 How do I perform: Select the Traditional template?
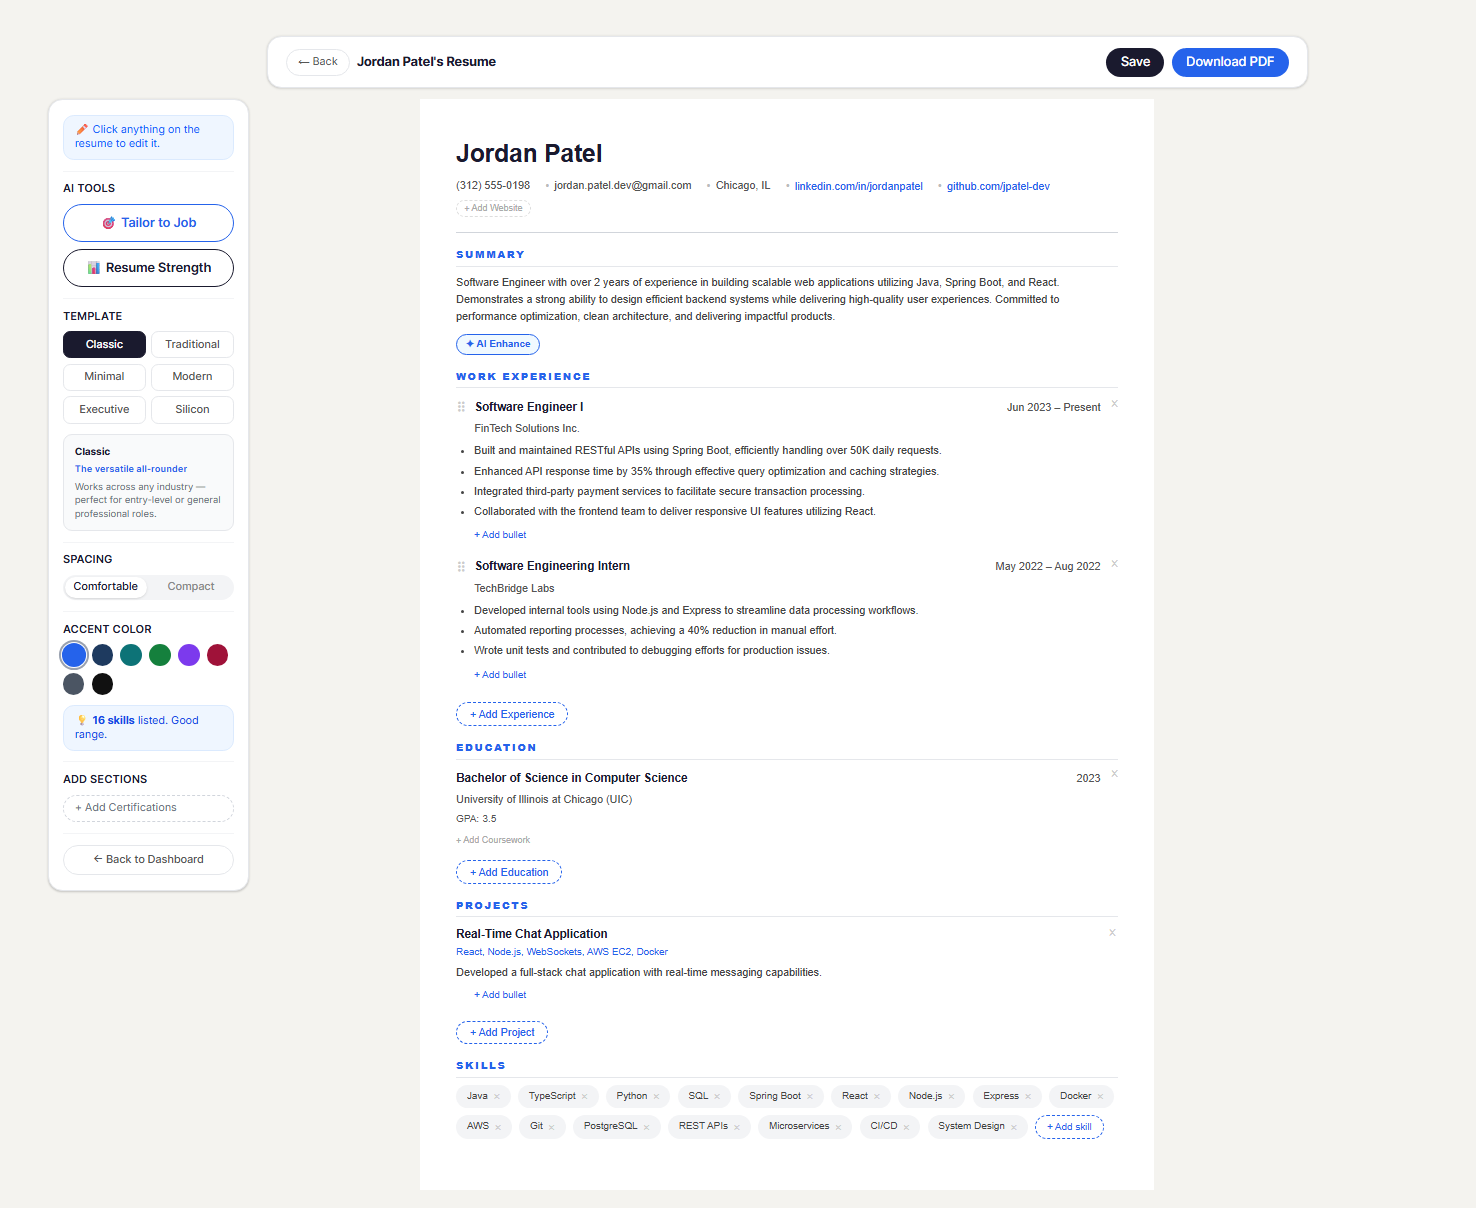tap(192, 344)
